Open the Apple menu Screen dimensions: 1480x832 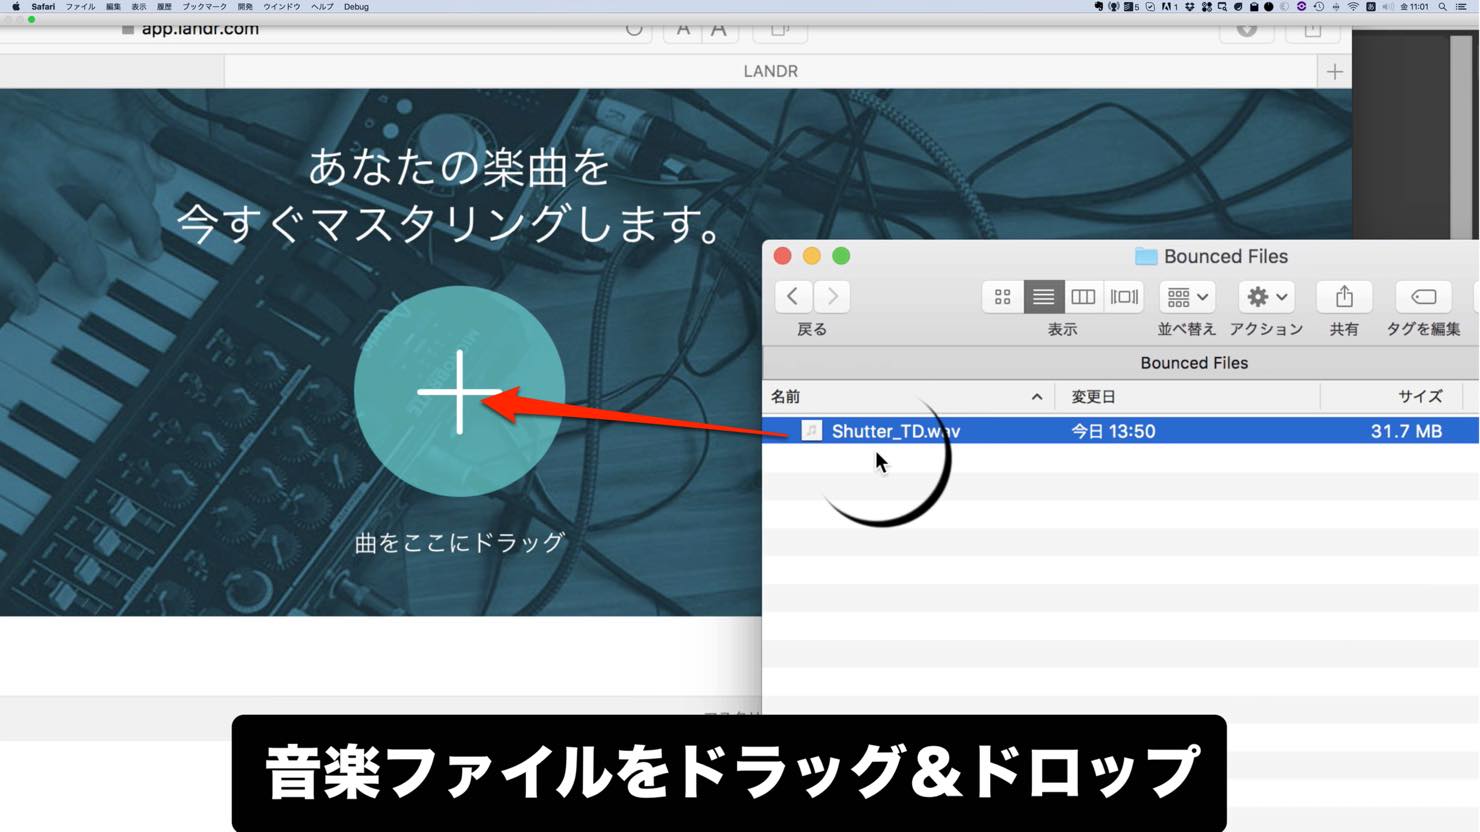click(16, 6)
